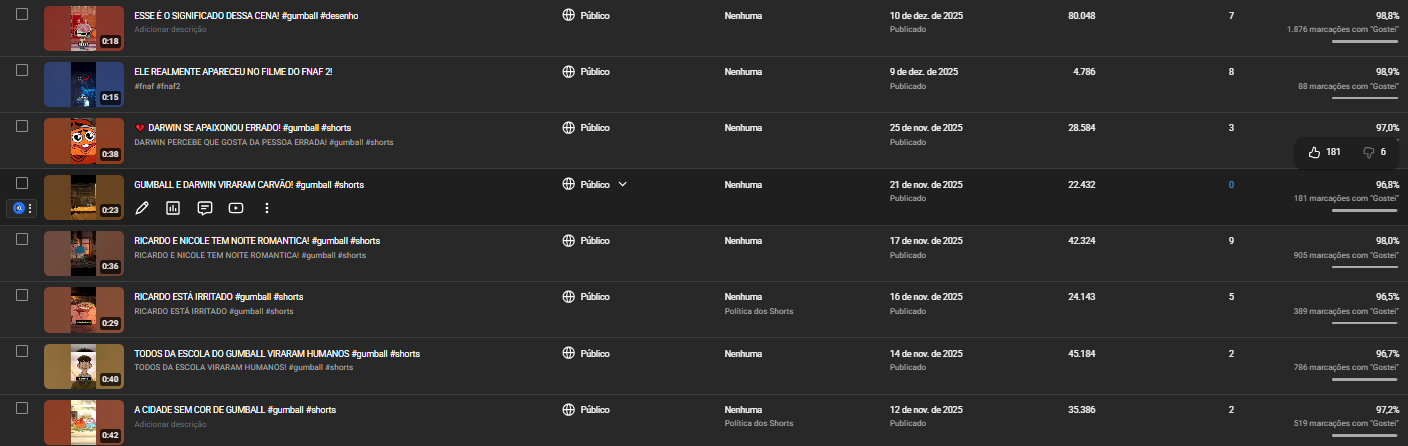
Task: Click the thumbs-up icon showing 181
Action: 1314,152
